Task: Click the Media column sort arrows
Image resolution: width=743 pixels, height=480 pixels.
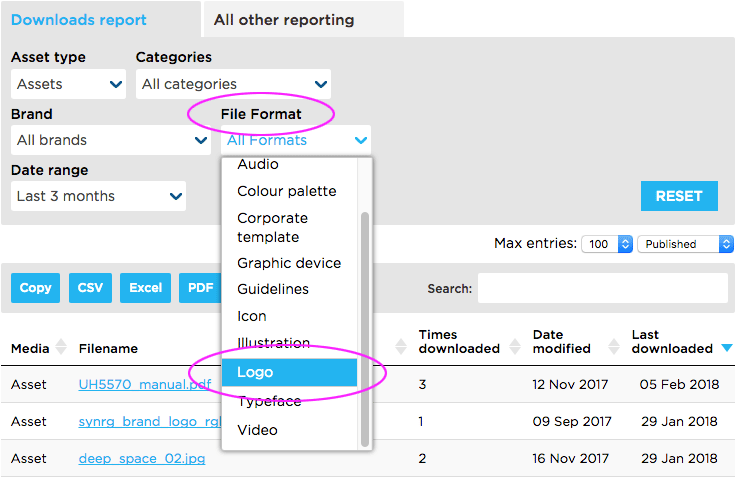Action: point(60,348)
